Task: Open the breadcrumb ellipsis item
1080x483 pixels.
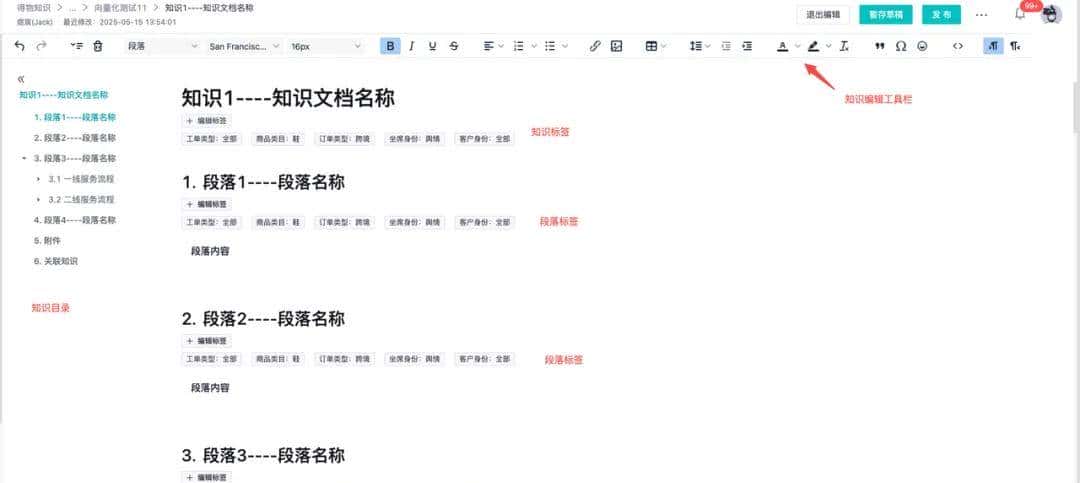Action: click(x=72, y=9)
